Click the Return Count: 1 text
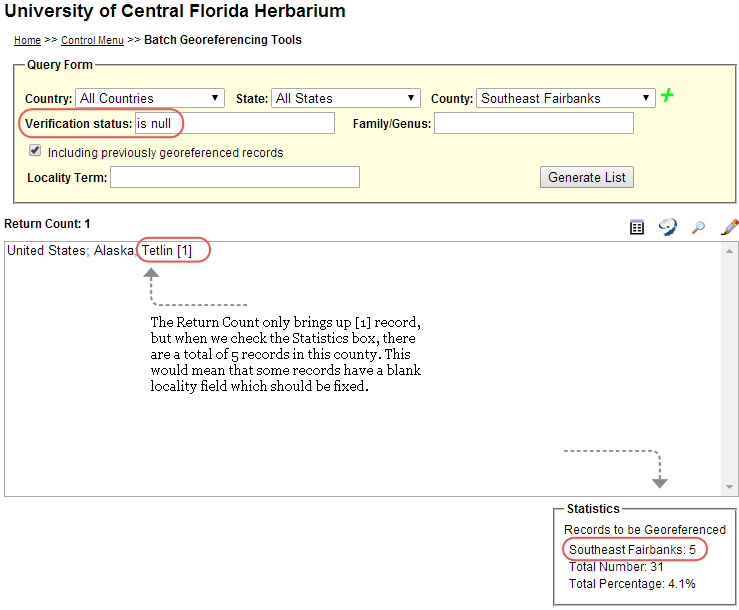 [47, 223]
